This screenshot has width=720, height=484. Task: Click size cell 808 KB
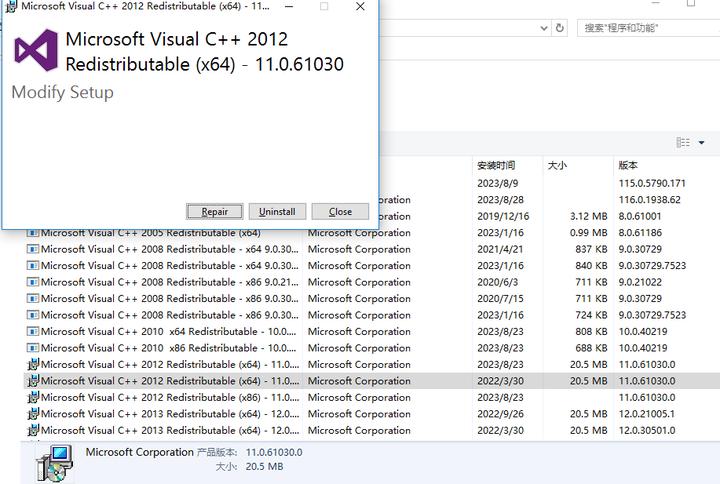[591, 332]
